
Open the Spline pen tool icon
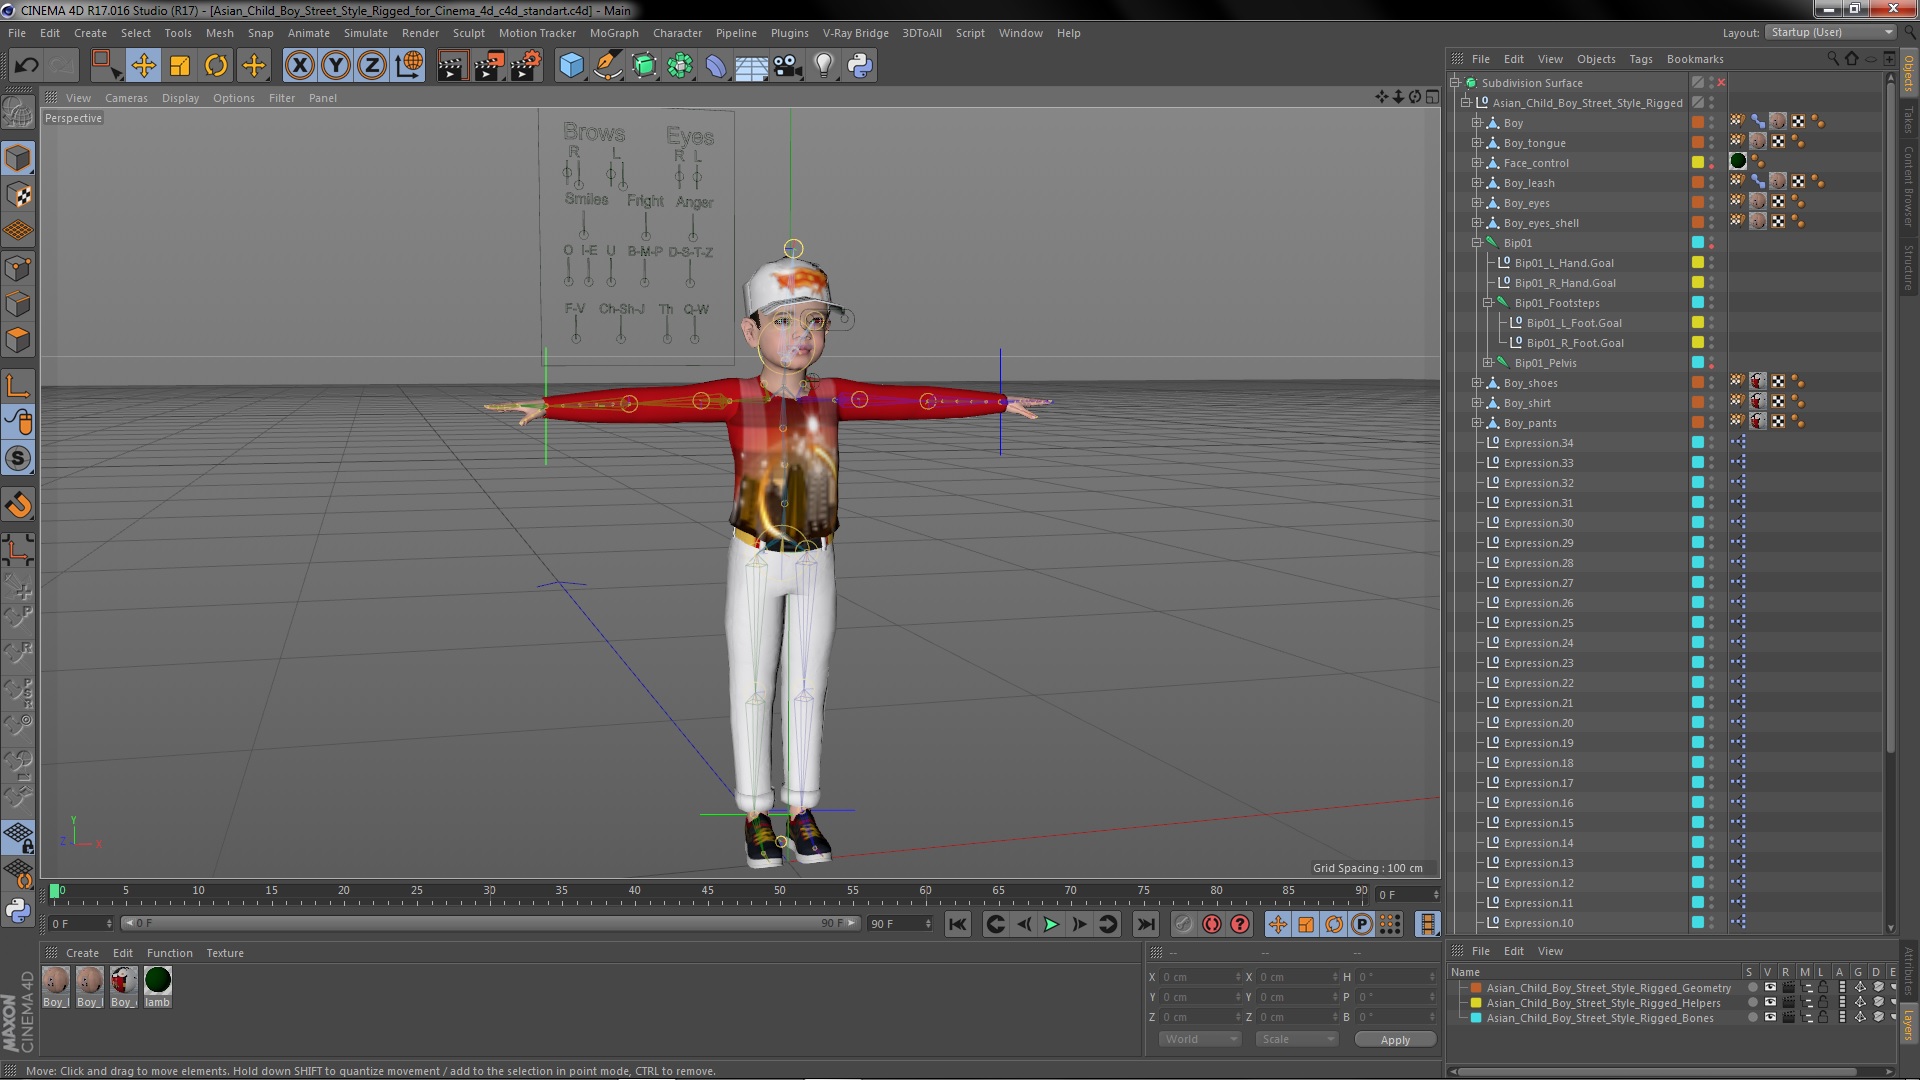click(607, 66)
